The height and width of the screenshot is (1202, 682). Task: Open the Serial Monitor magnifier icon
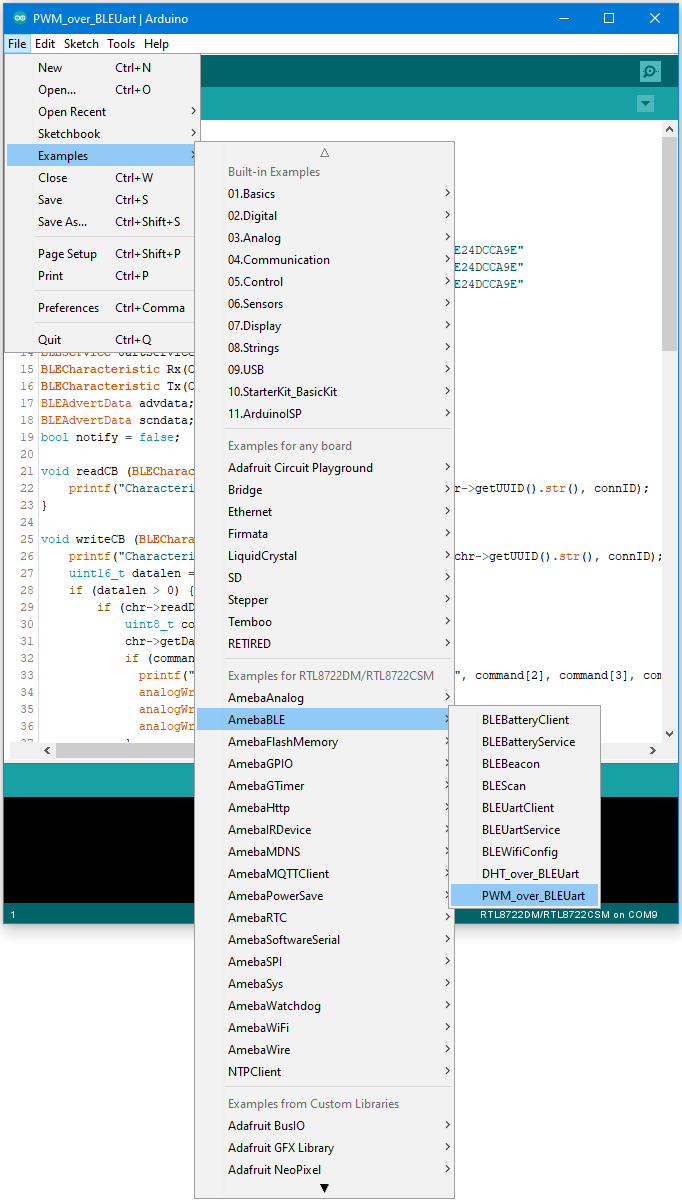point(650,71)
